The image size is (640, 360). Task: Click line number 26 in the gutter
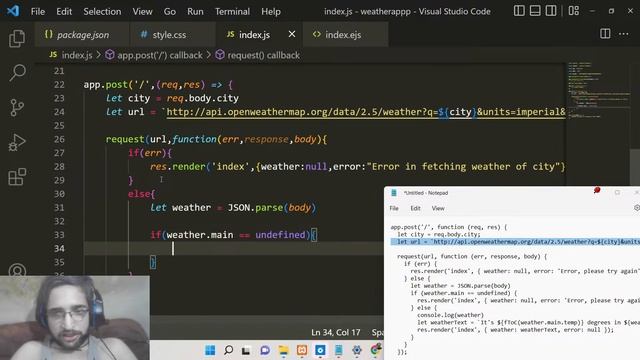click(x=59, y=139)
